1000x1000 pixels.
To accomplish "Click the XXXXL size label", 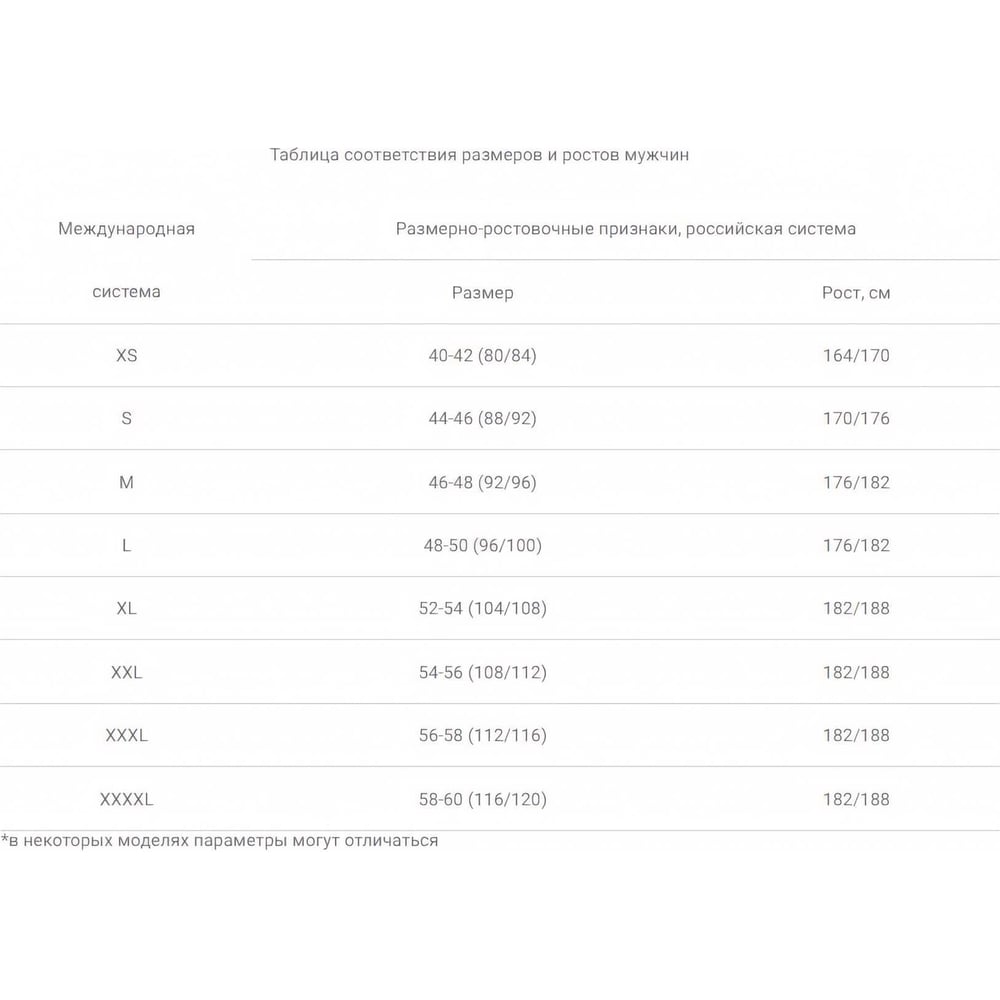I will click(126, 799).
